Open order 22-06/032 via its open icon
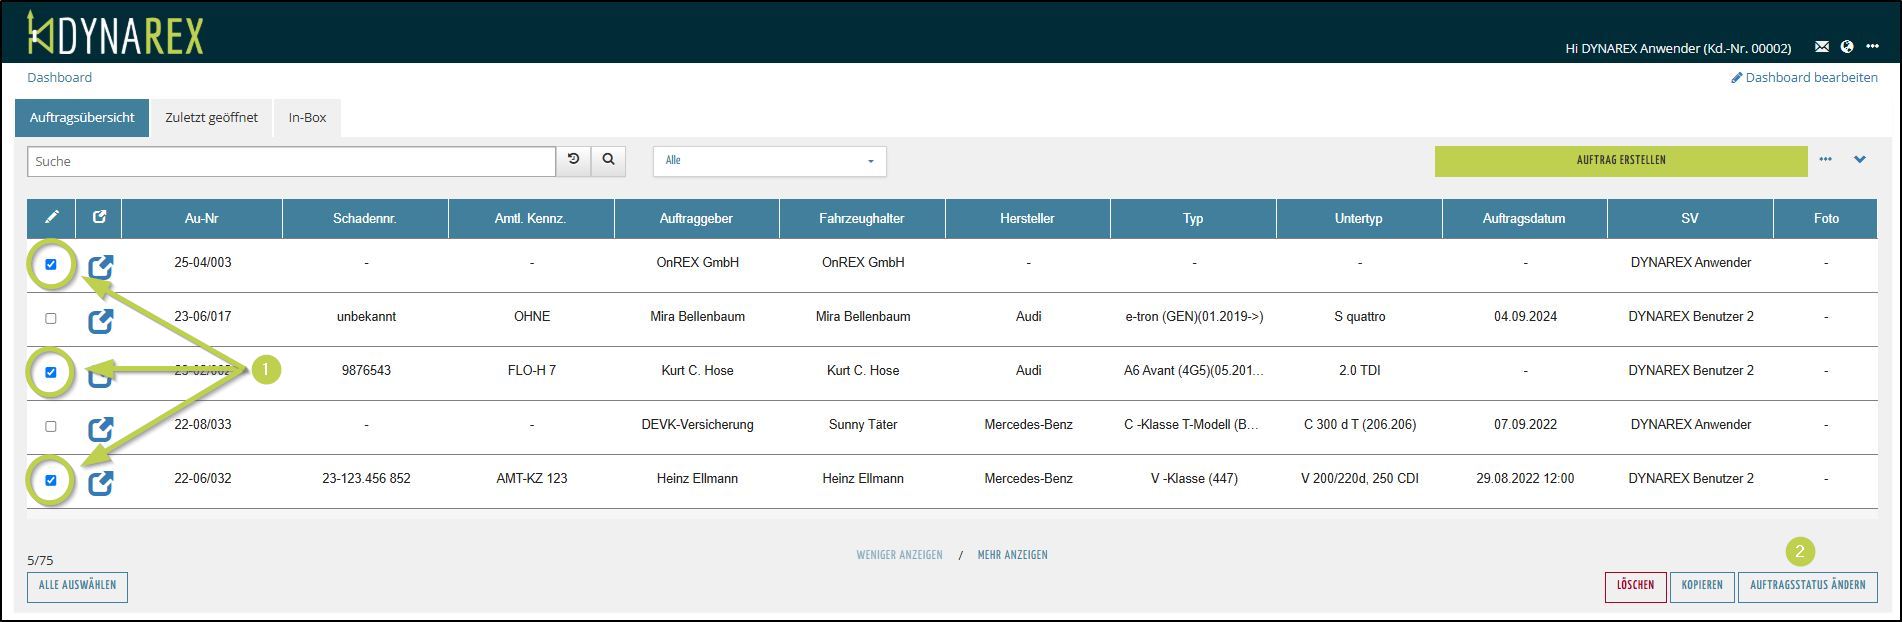 (x=100, y=482)
